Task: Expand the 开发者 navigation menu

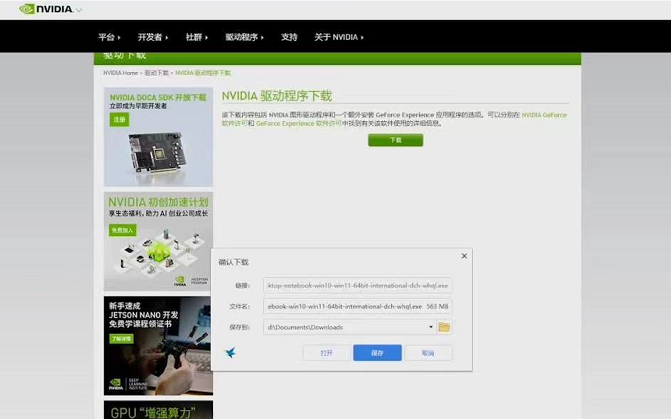Action: [x=152, y=37]
